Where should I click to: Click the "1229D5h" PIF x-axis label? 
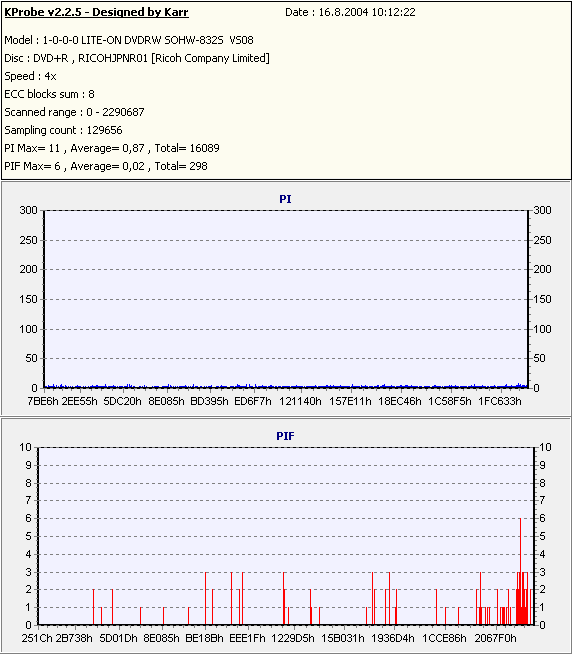coord(293,638)
